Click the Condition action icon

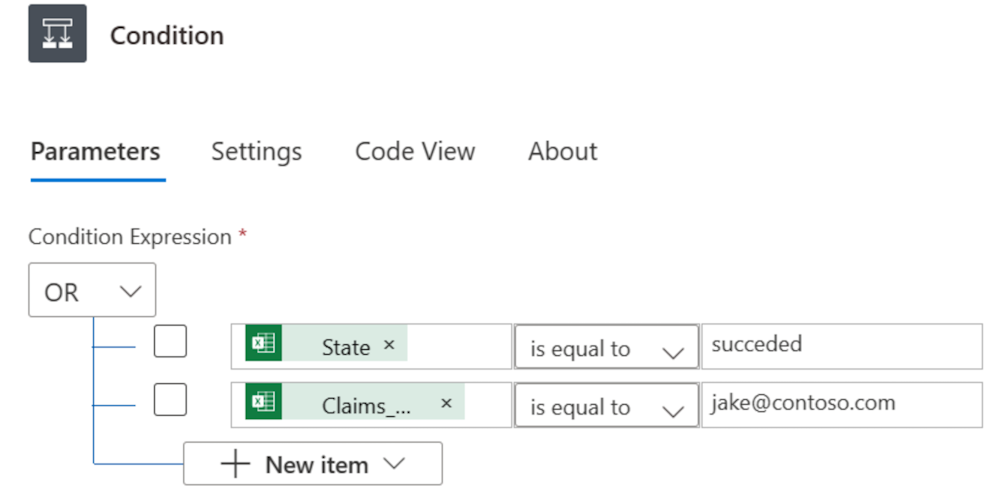point(57,34)
